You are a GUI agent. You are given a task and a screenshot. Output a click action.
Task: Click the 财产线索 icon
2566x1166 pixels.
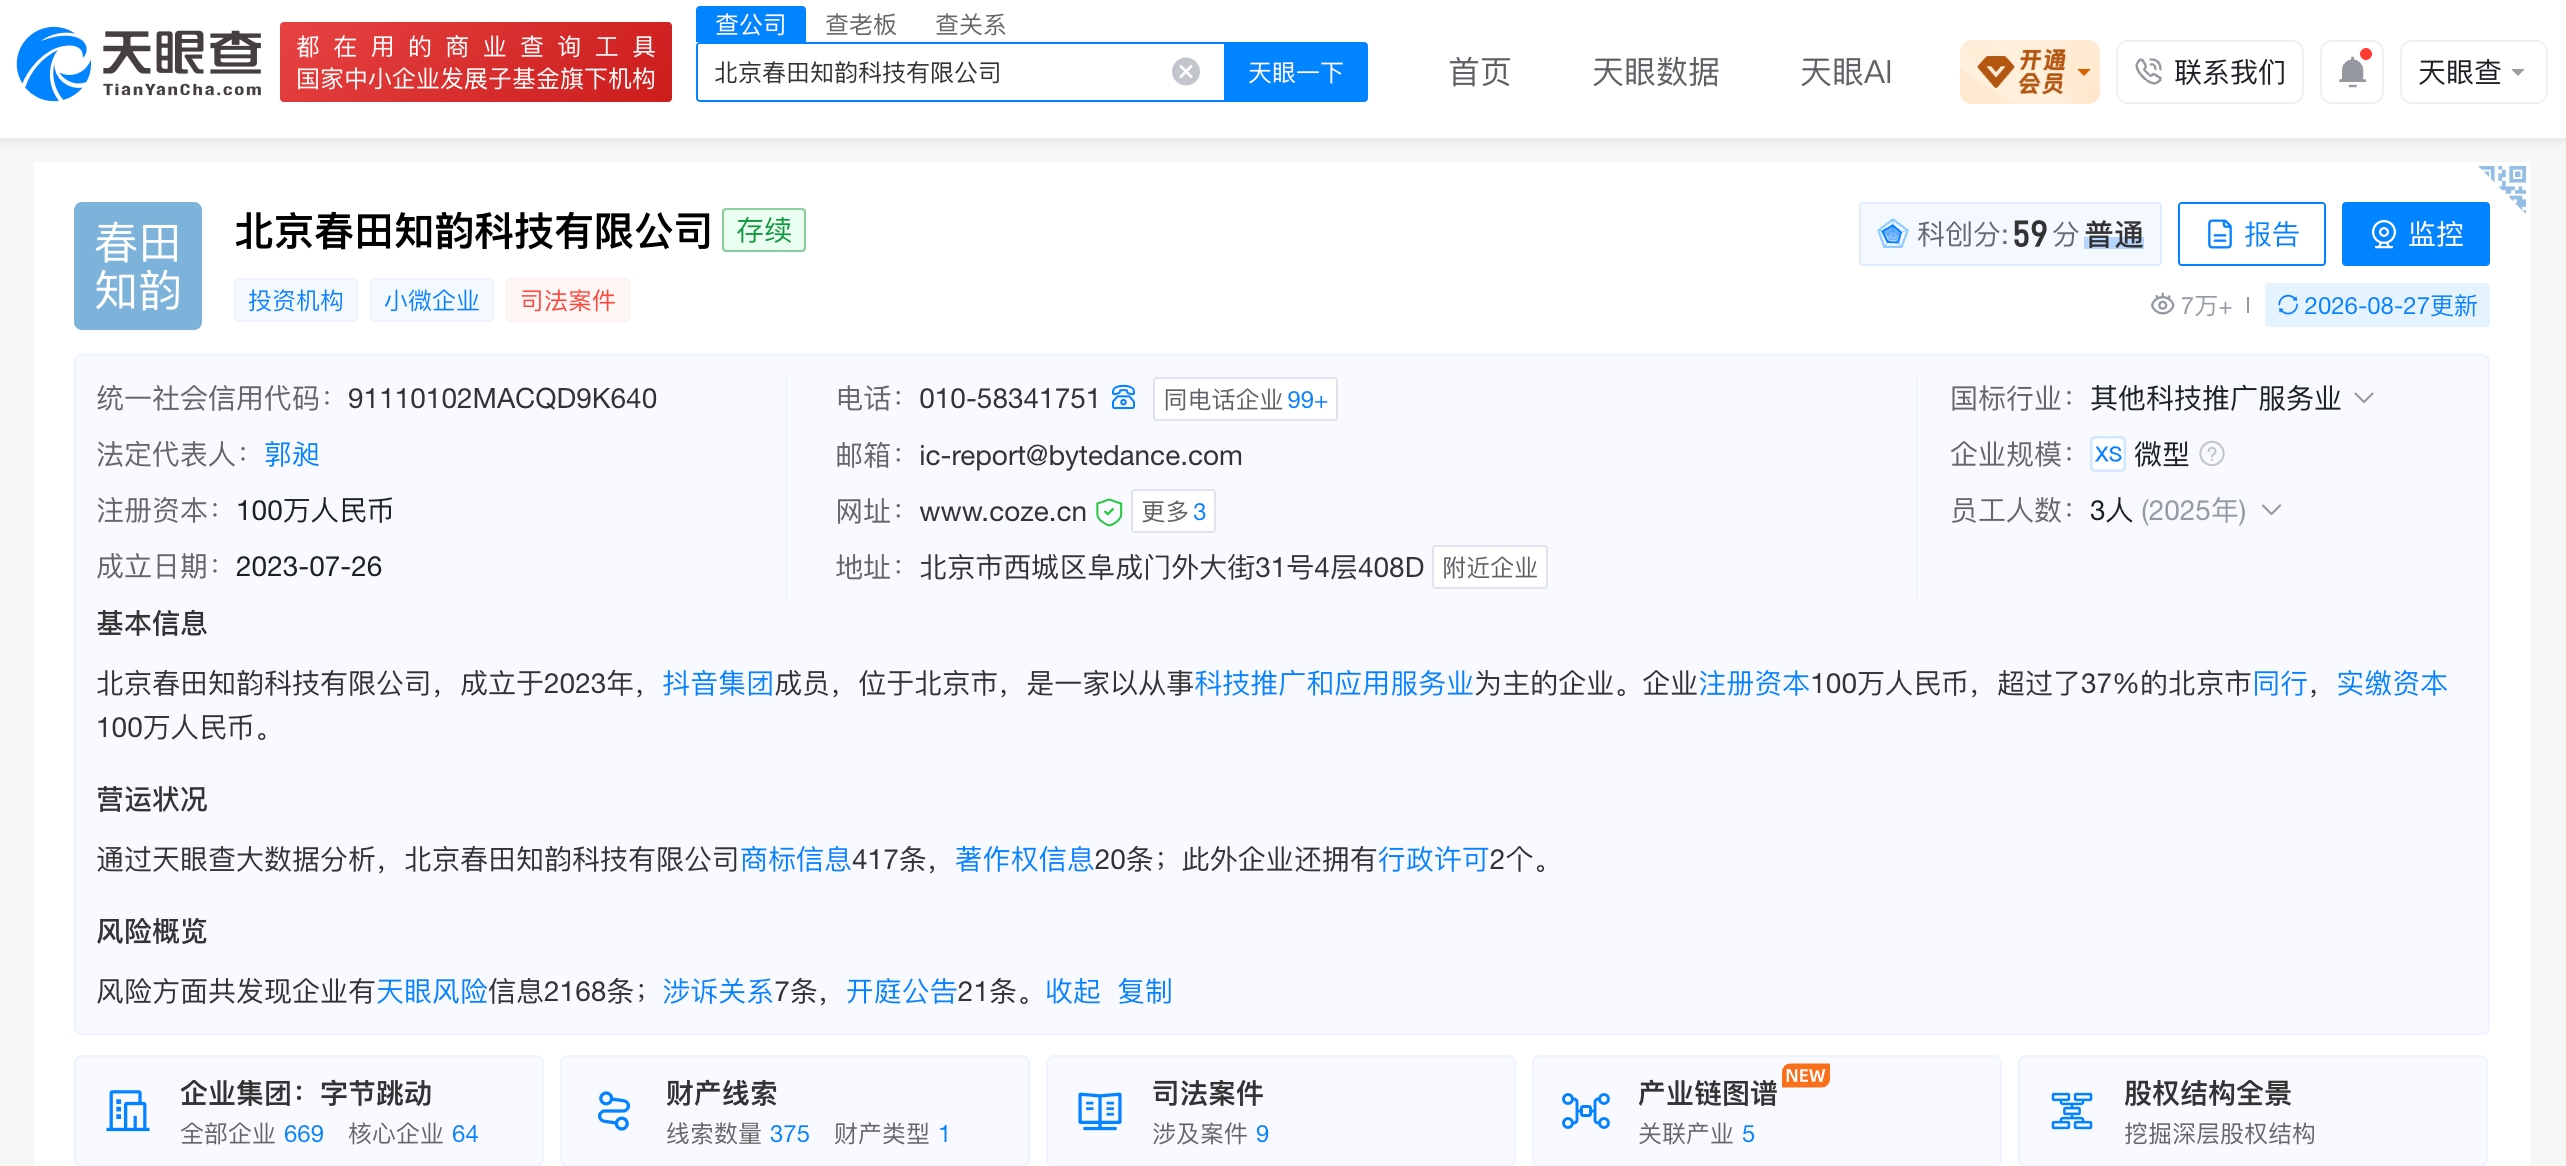point(613,1110)
